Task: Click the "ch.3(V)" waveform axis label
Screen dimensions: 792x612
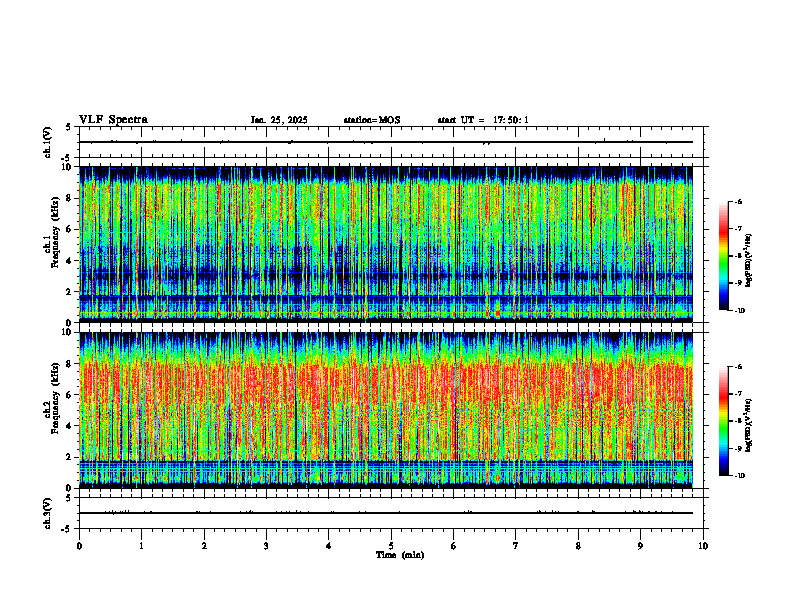Action: coord(48,513)
